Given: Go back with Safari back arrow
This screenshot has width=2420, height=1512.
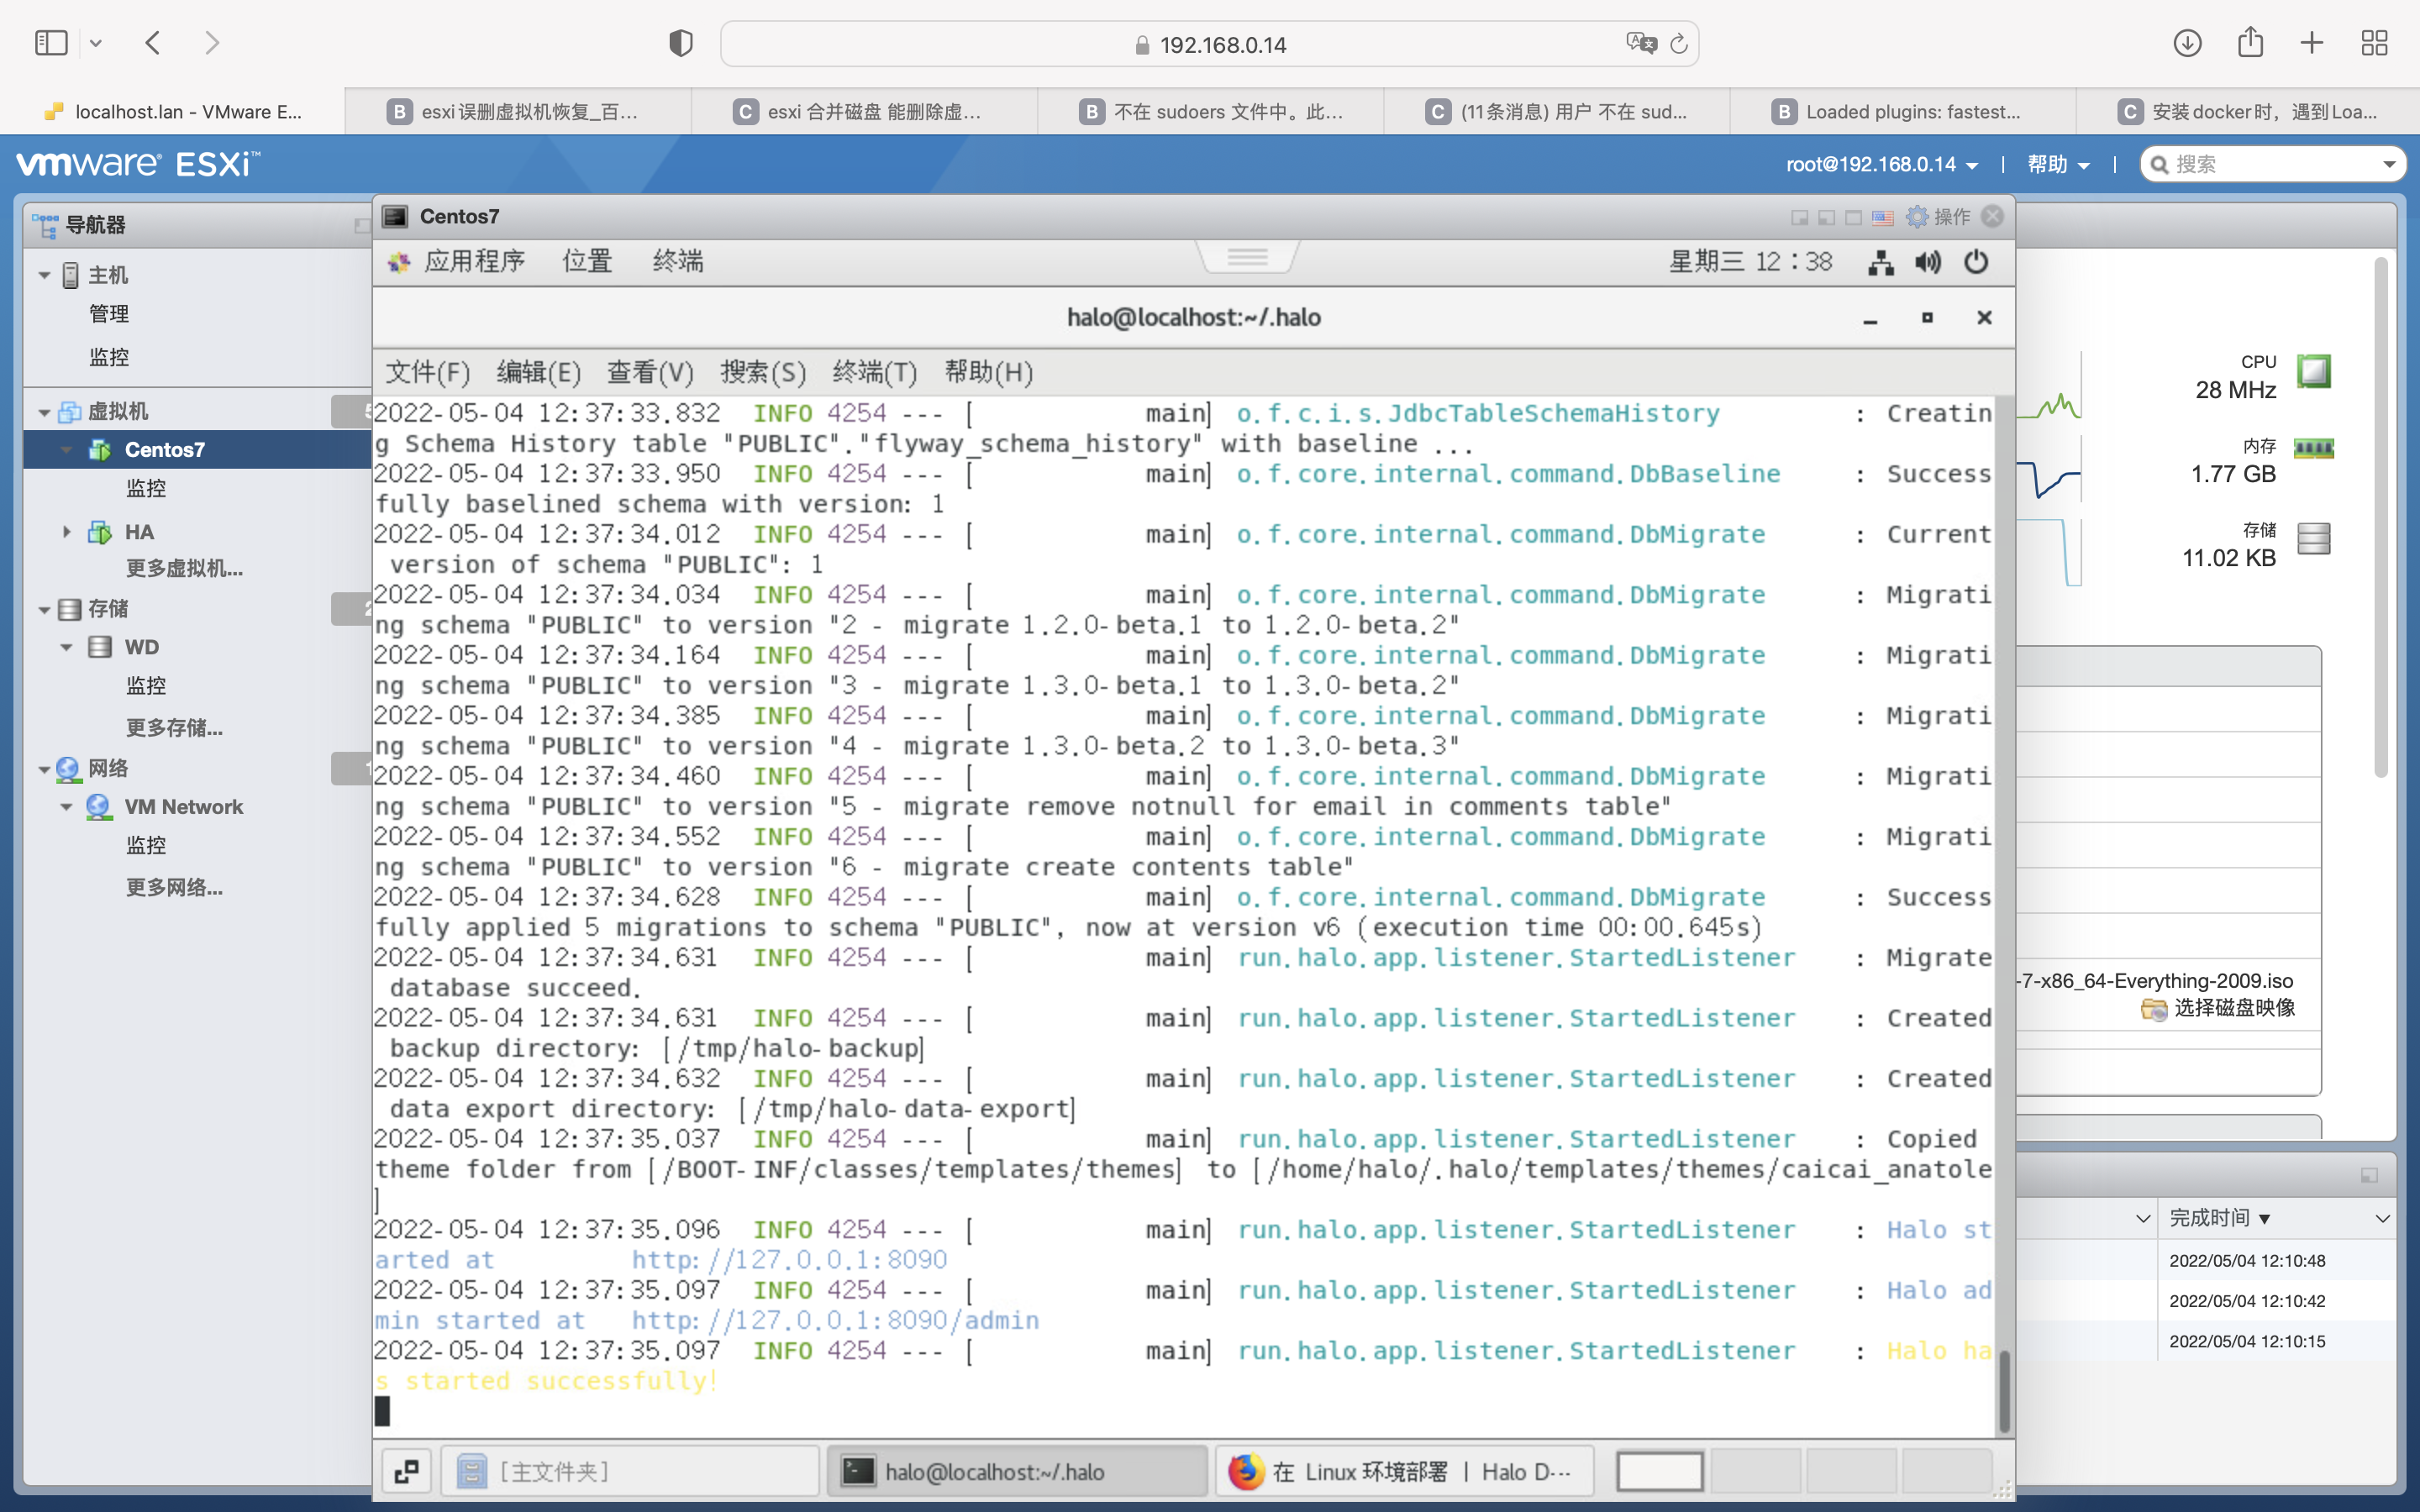Looking at the screenshot, I should point(153,43).
